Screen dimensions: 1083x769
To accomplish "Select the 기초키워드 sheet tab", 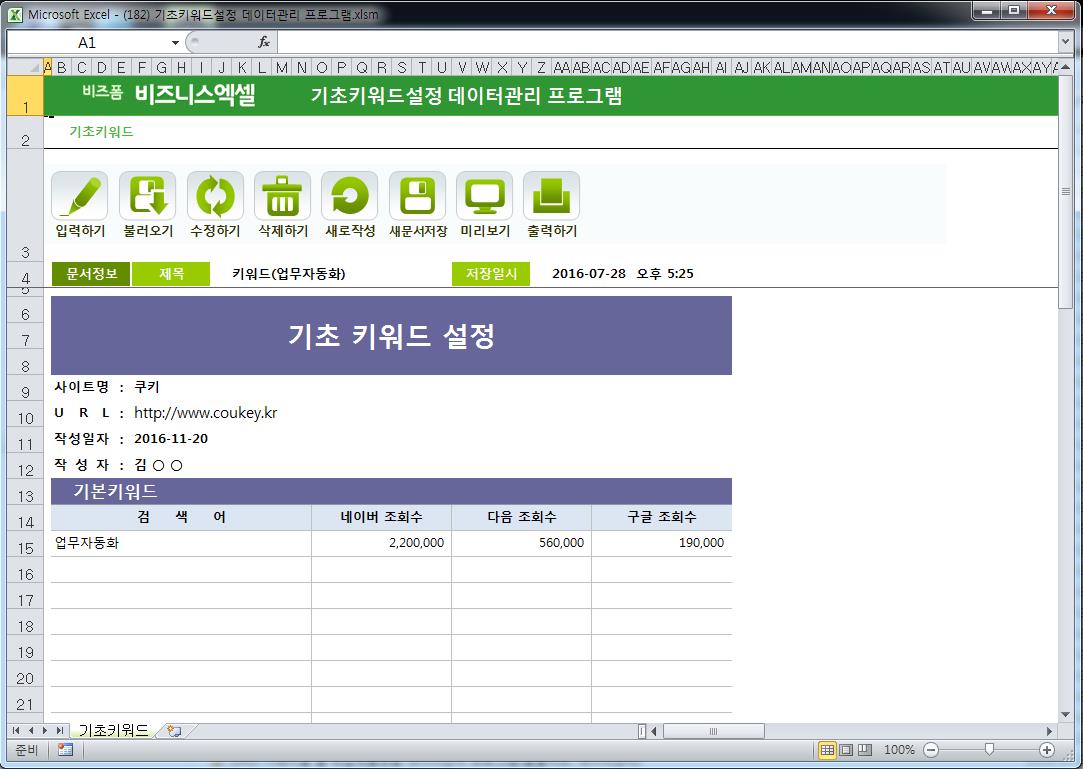I will click(113, 731).
